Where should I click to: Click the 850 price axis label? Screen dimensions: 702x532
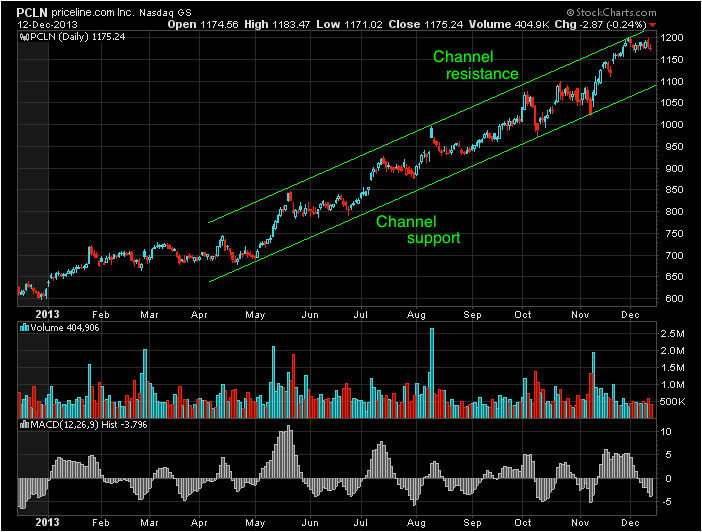[674, 190]
